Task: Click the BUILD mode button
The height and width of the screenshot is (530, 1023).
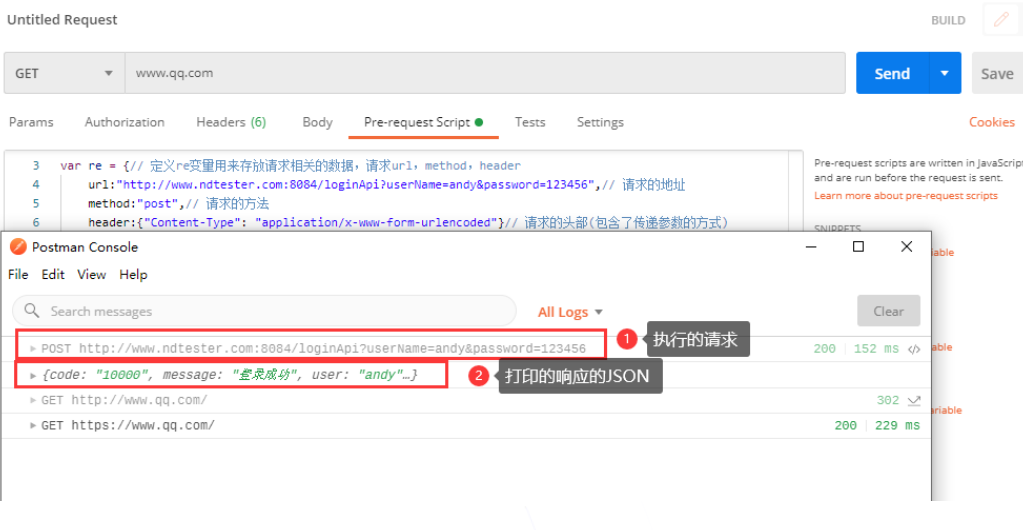Action: coord(948,20)
